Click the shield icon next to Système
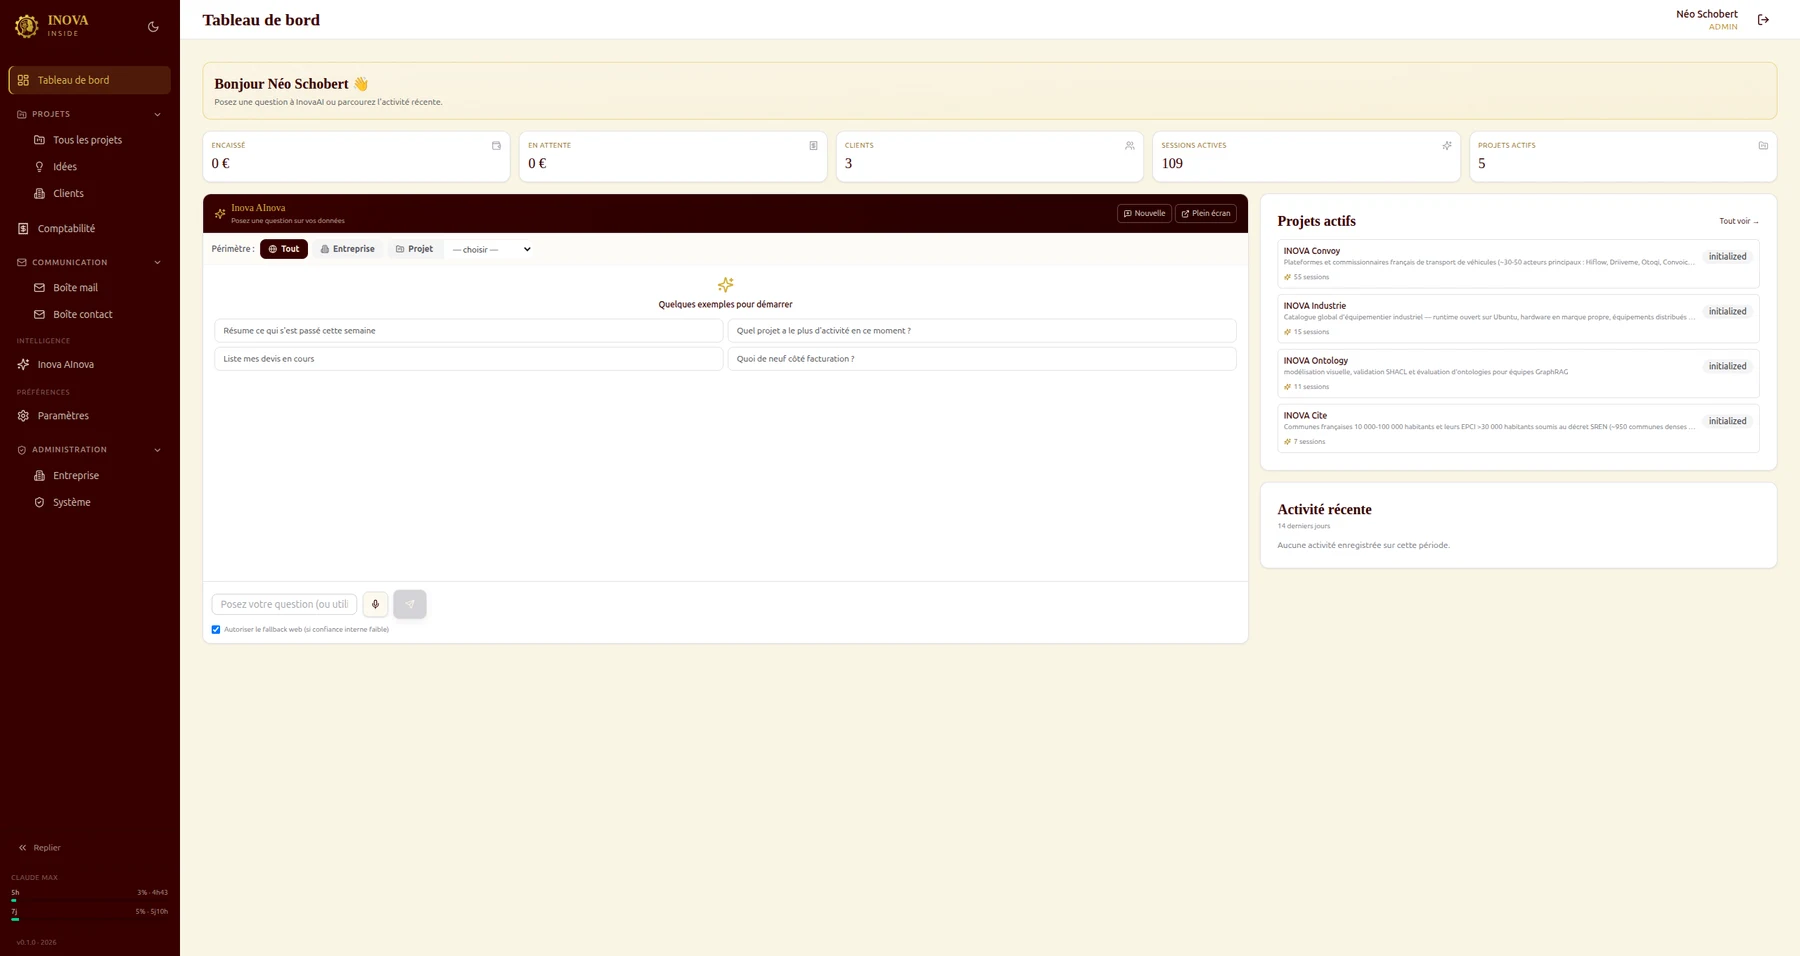This screenshot has width=1800, height=956. [40, 503]
